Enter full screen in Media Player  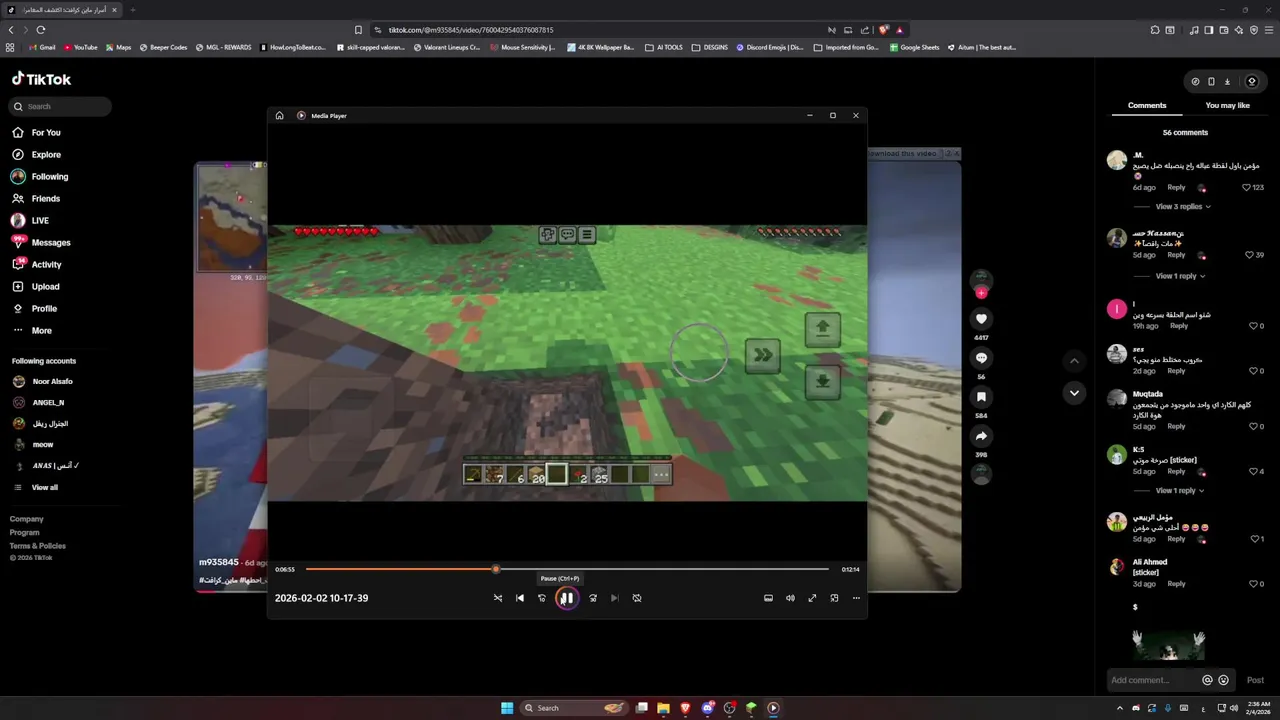812,598
